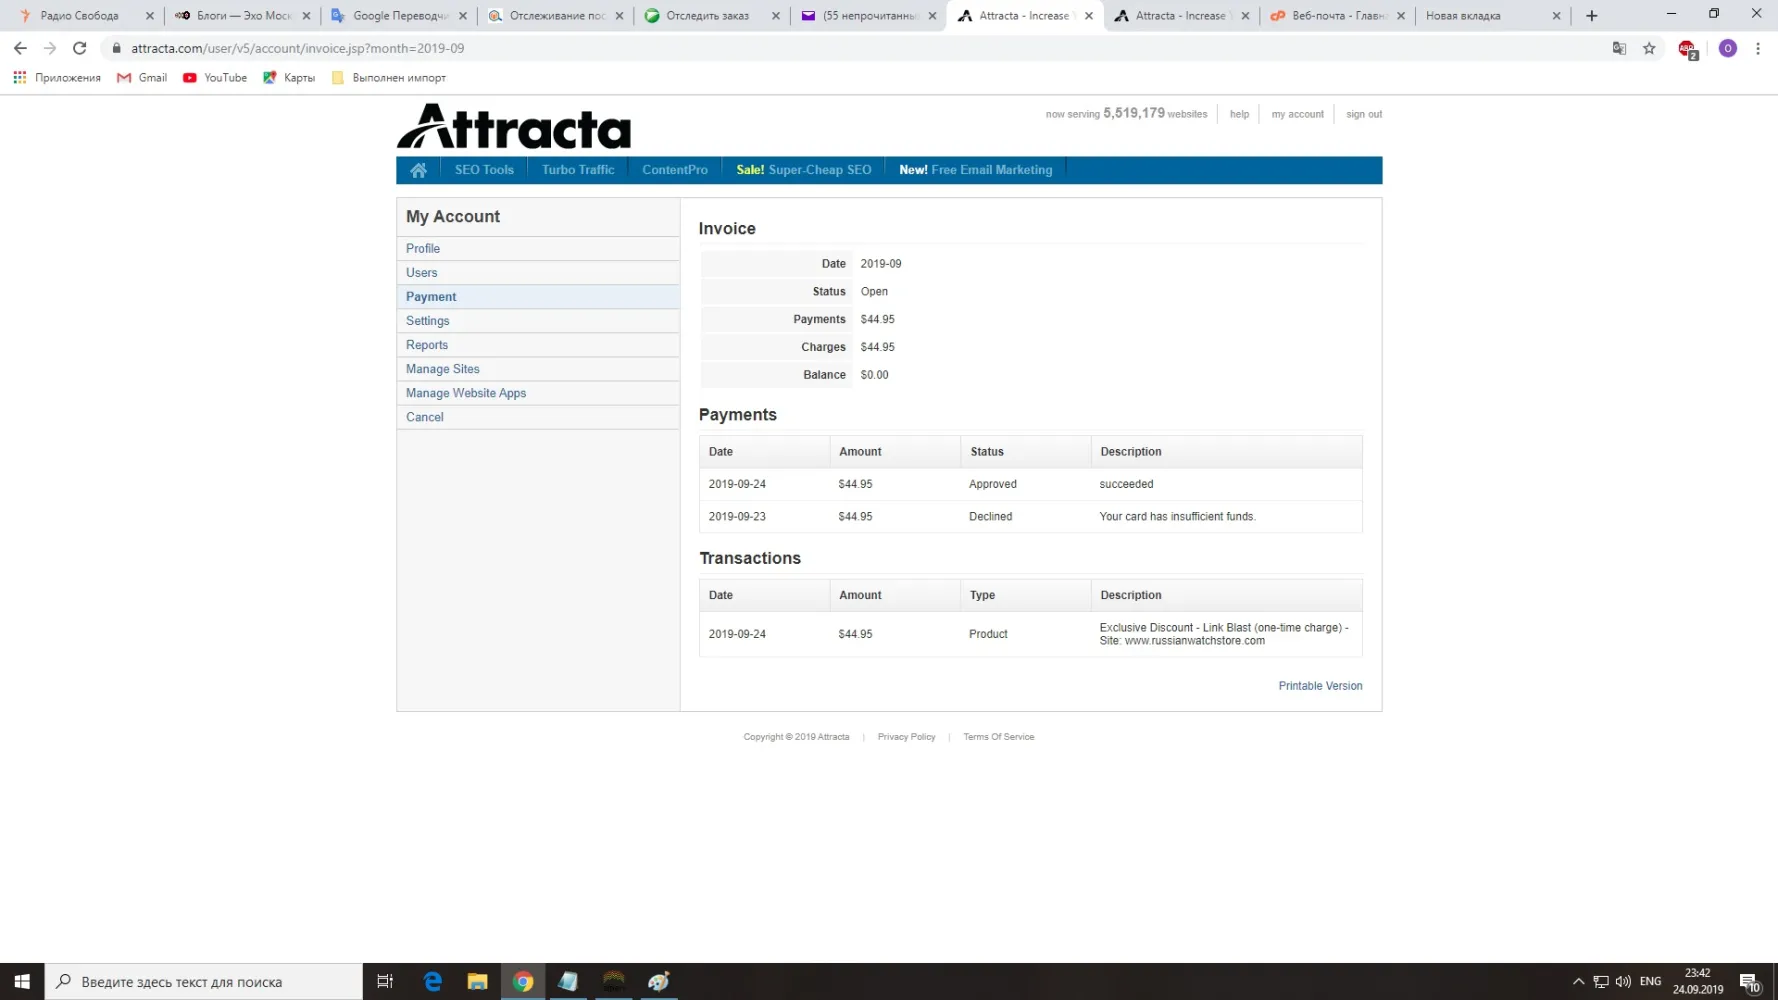The height and width of the screenshot is (1000, 1778).
Task: Open the SEO Tools menu item
Action: 484,170
